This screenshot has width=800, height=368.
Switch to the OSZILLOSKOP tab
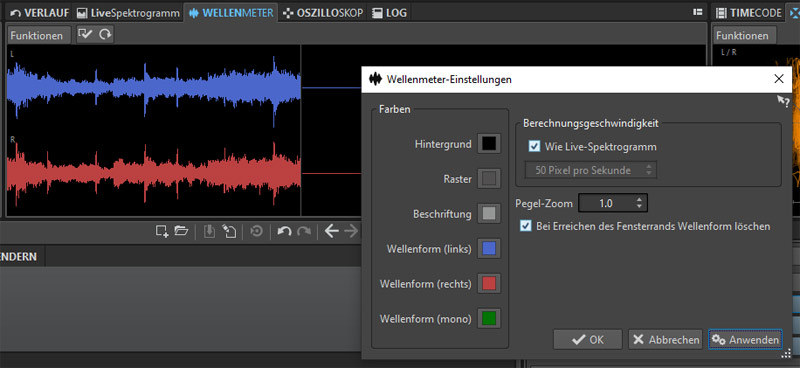pos(323,13)
